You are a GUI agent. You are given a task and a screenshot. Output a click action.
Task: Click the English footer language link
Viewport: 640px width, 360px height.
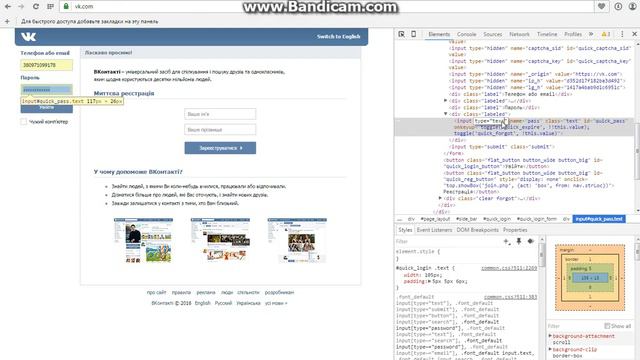[202, 303]
